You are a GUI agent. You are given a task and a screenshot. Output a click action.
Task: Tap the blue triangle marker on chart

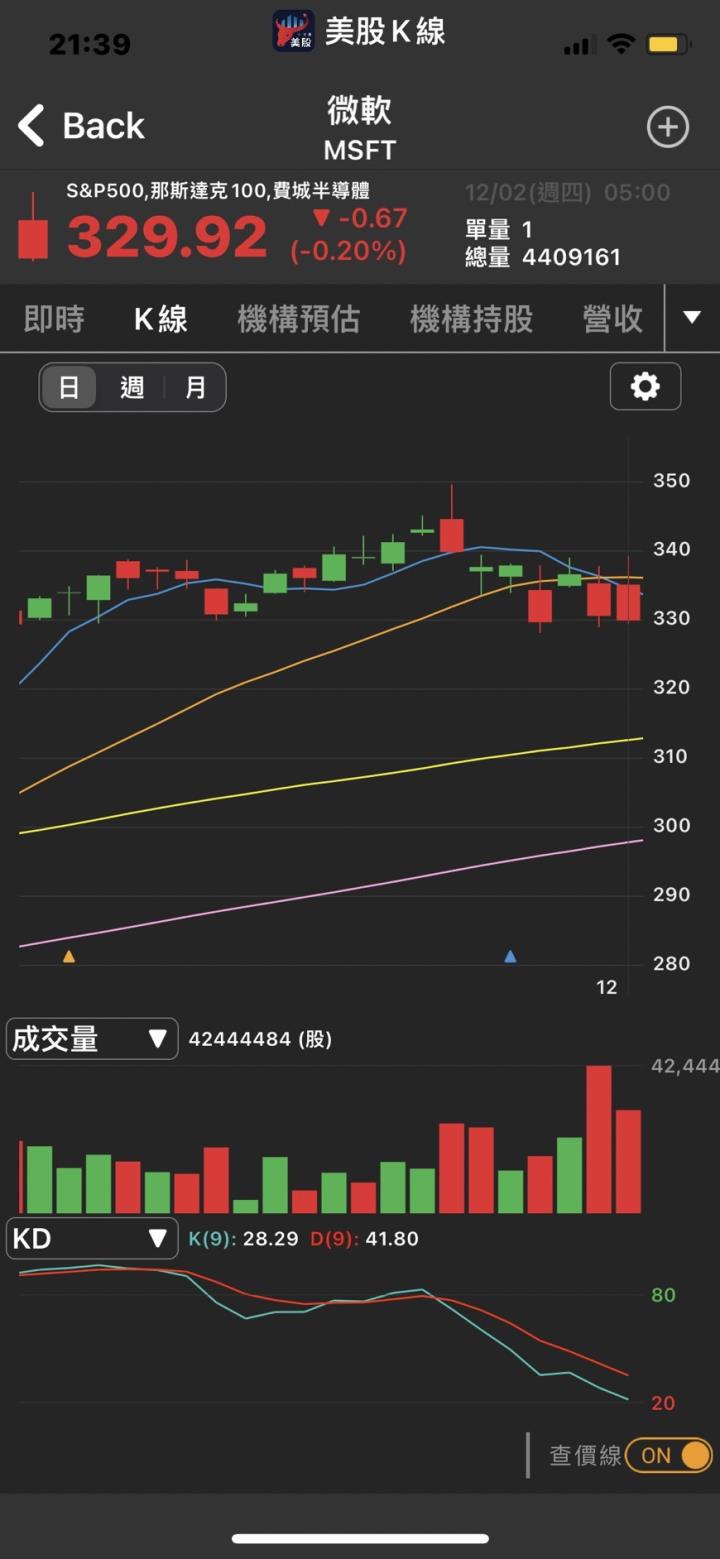pyautogui.click(x=510, y=957)
